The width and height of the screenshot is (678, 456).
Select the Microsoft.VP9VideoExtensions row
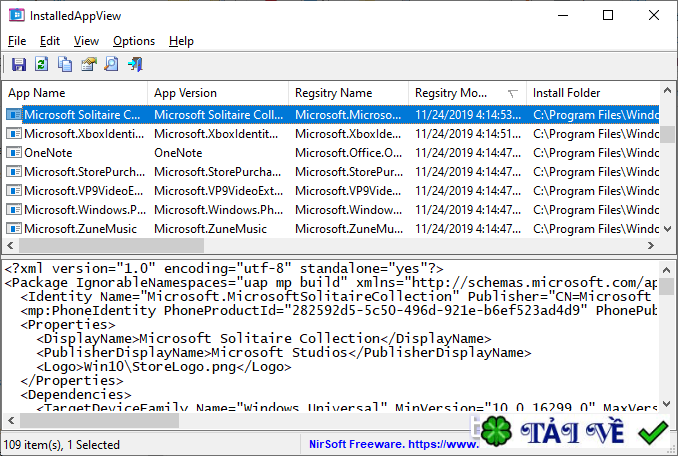coord(332,191)
